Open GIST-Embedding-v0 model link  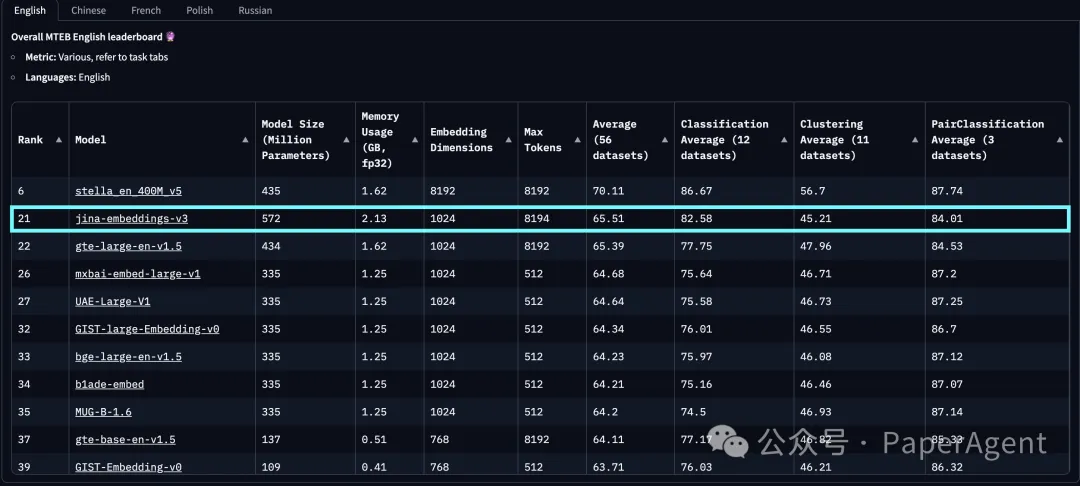[128, 467]
